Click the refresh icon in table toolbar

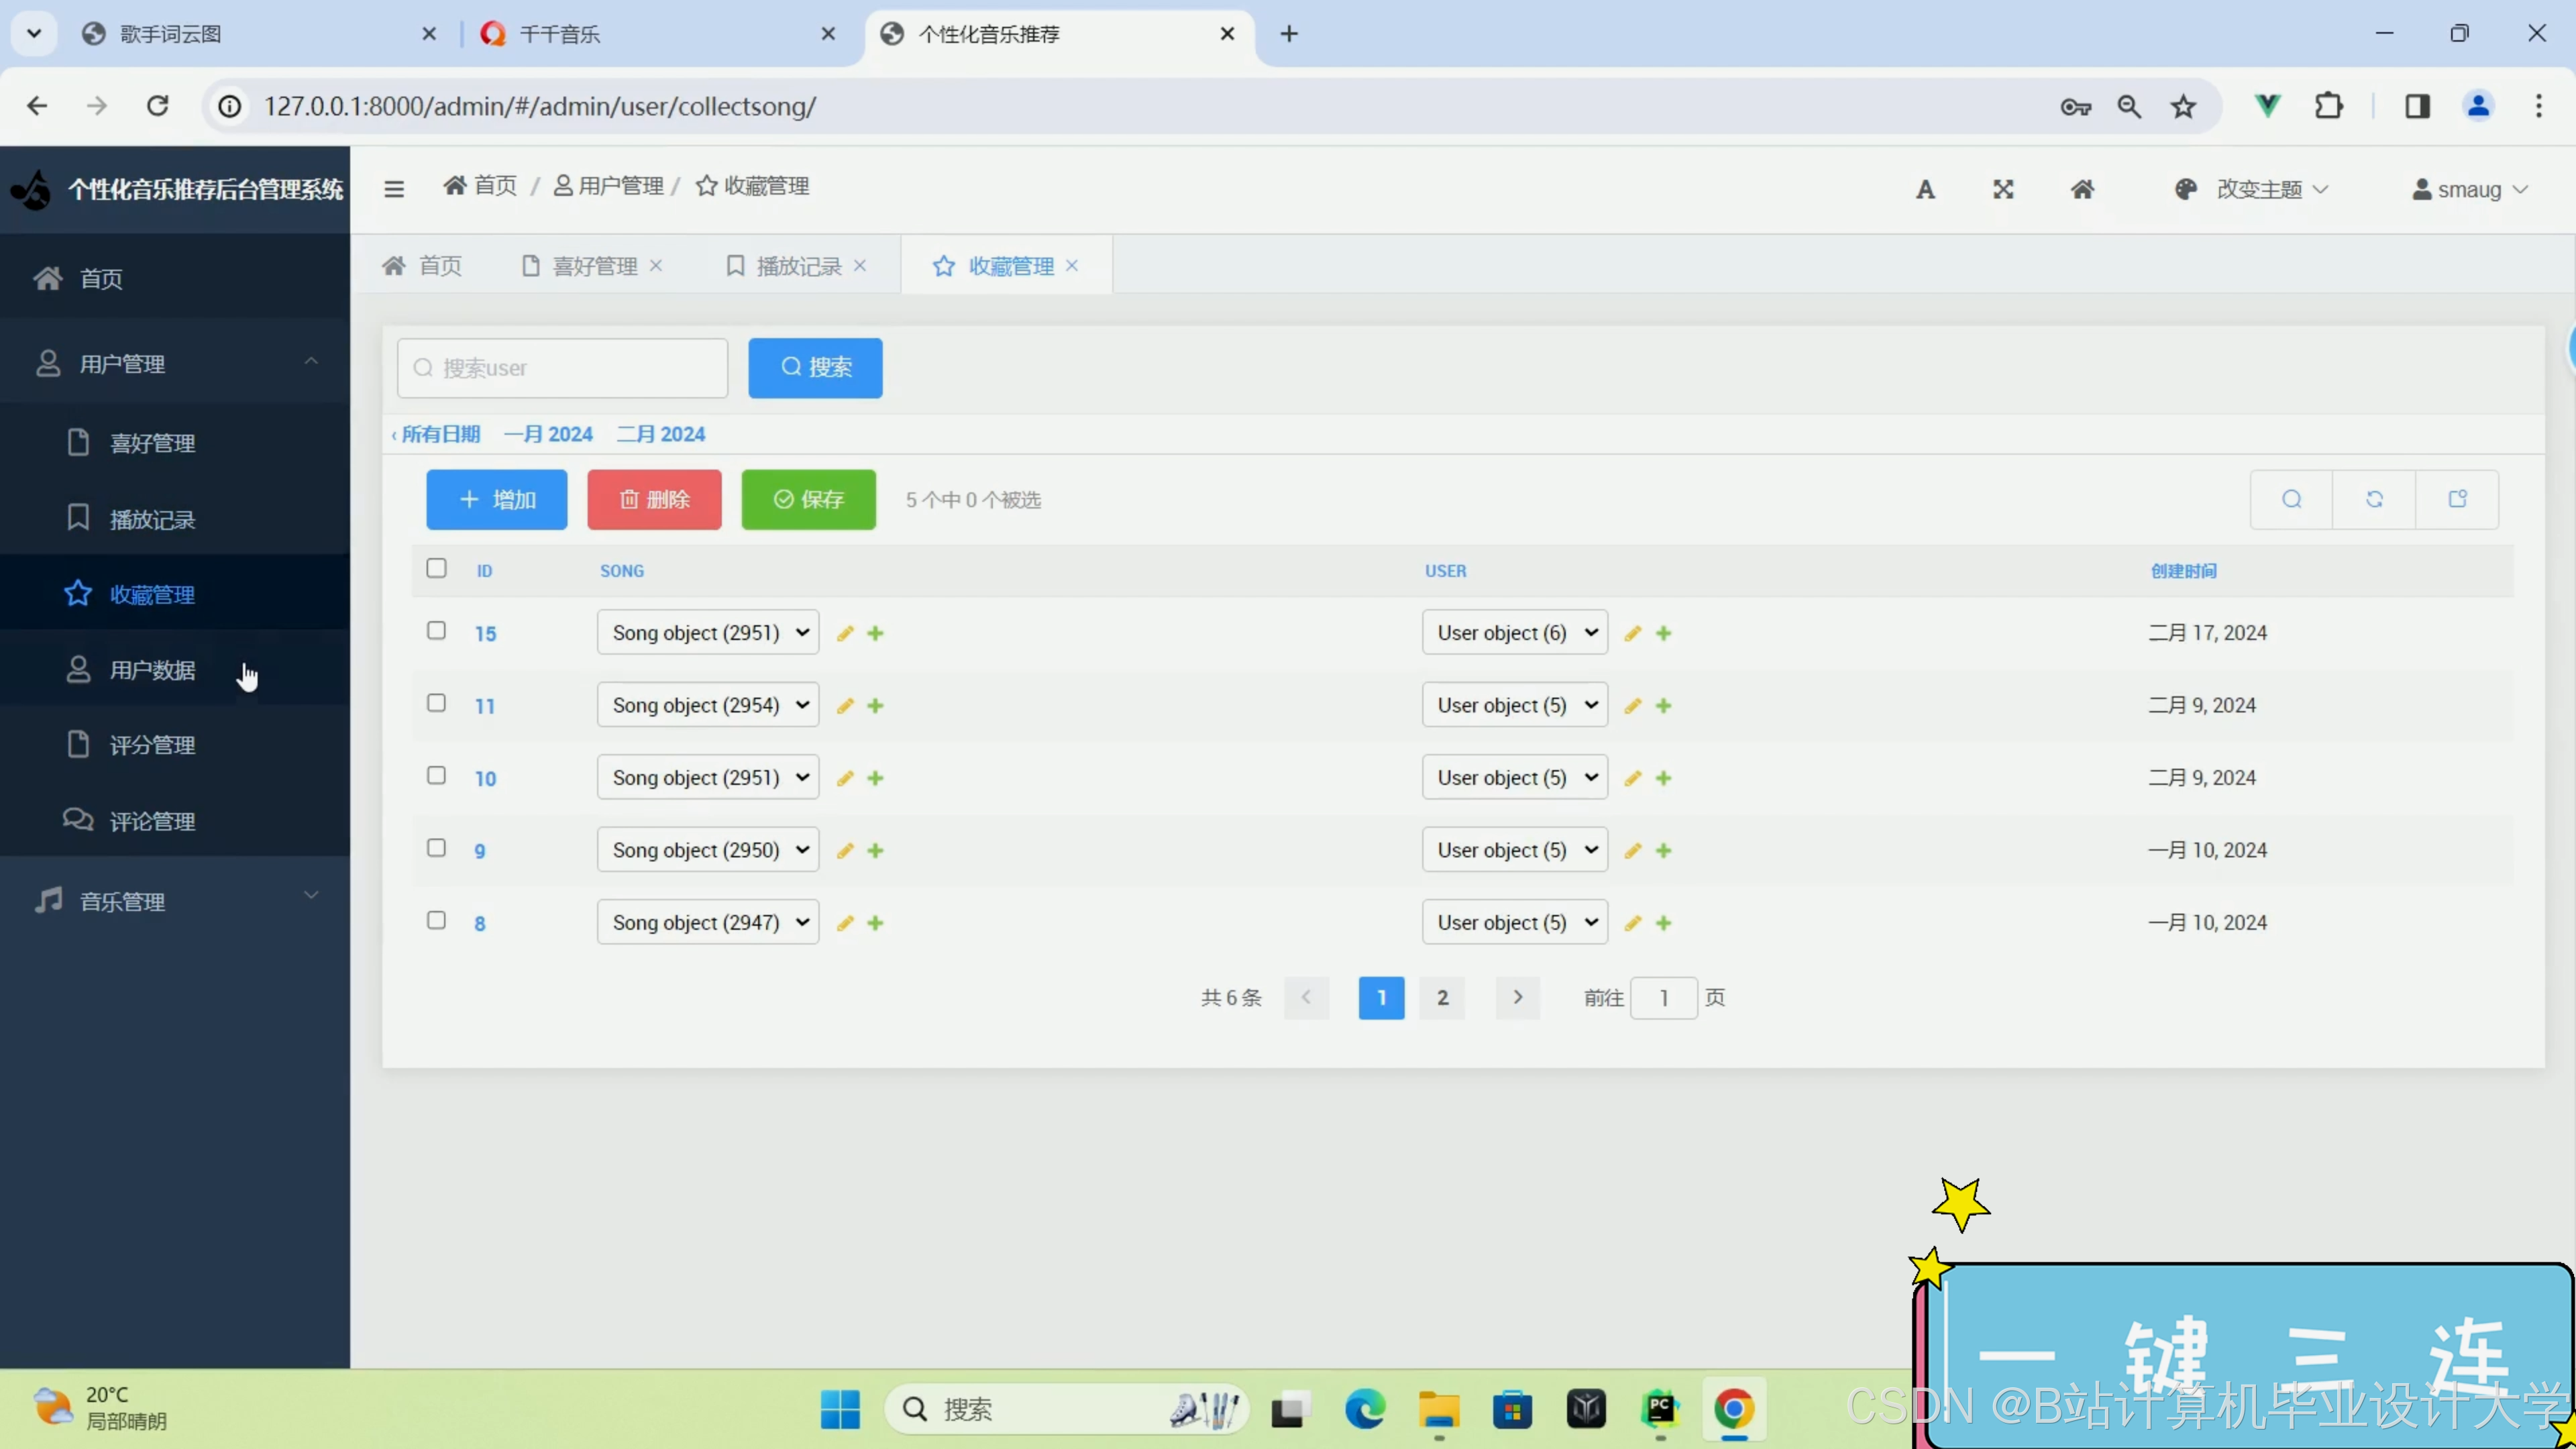(x=2374, y=499)
